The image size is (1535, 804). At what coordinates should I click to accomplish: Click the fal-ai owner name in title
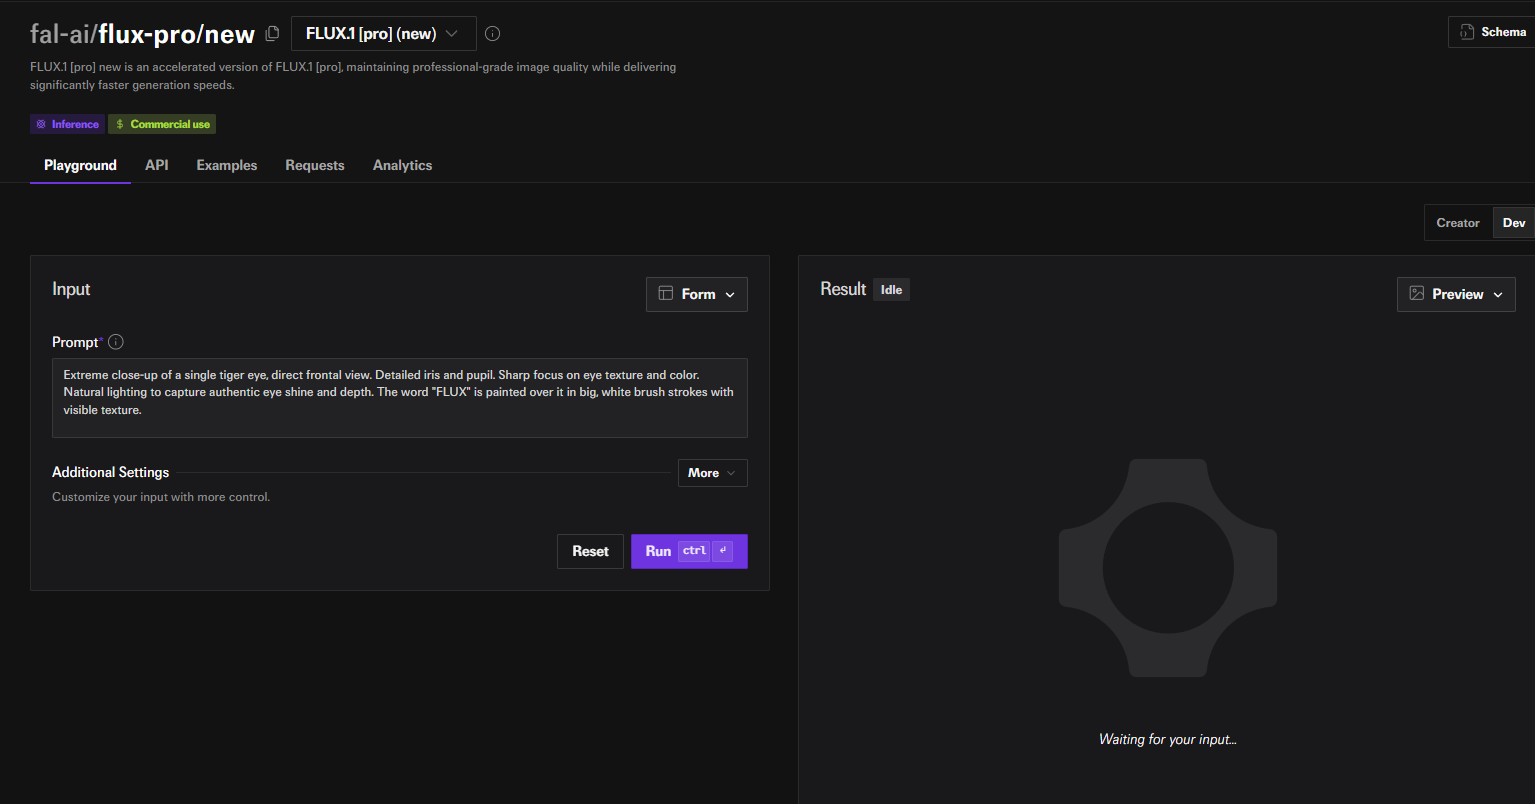click(x=61, y=34)
